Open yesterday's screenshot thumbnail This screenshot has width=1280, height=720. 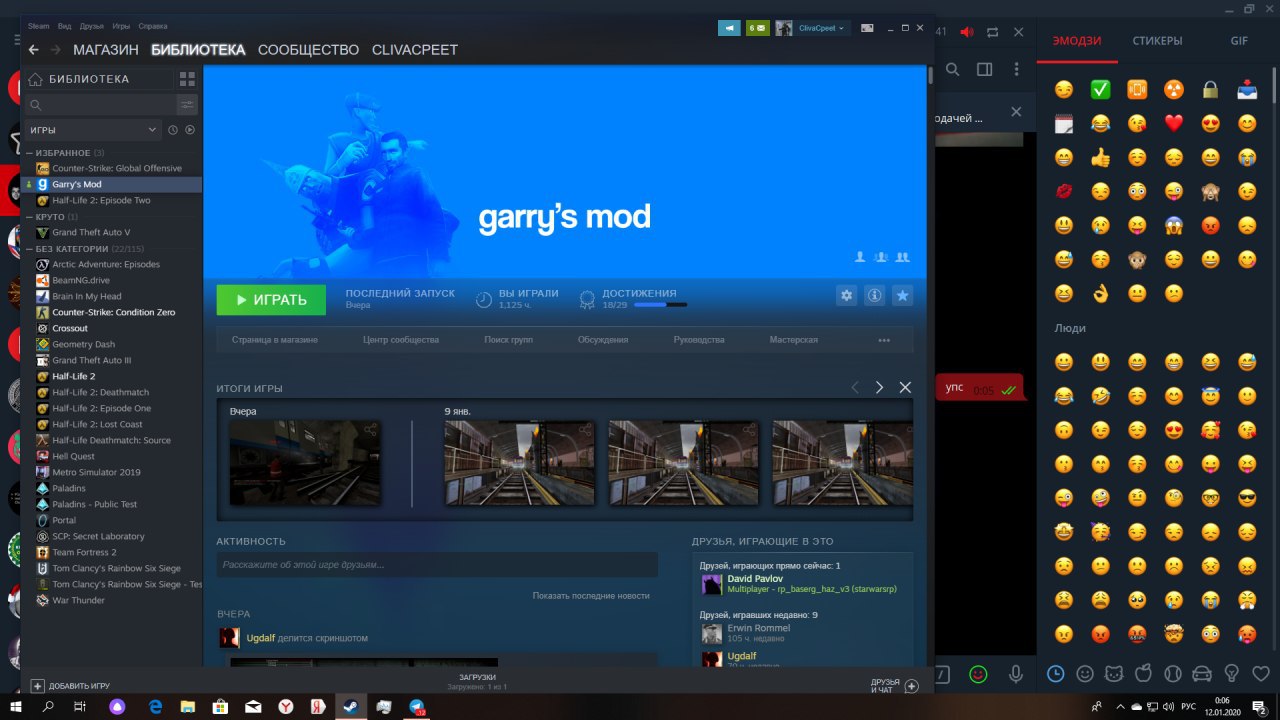point(305,462)
